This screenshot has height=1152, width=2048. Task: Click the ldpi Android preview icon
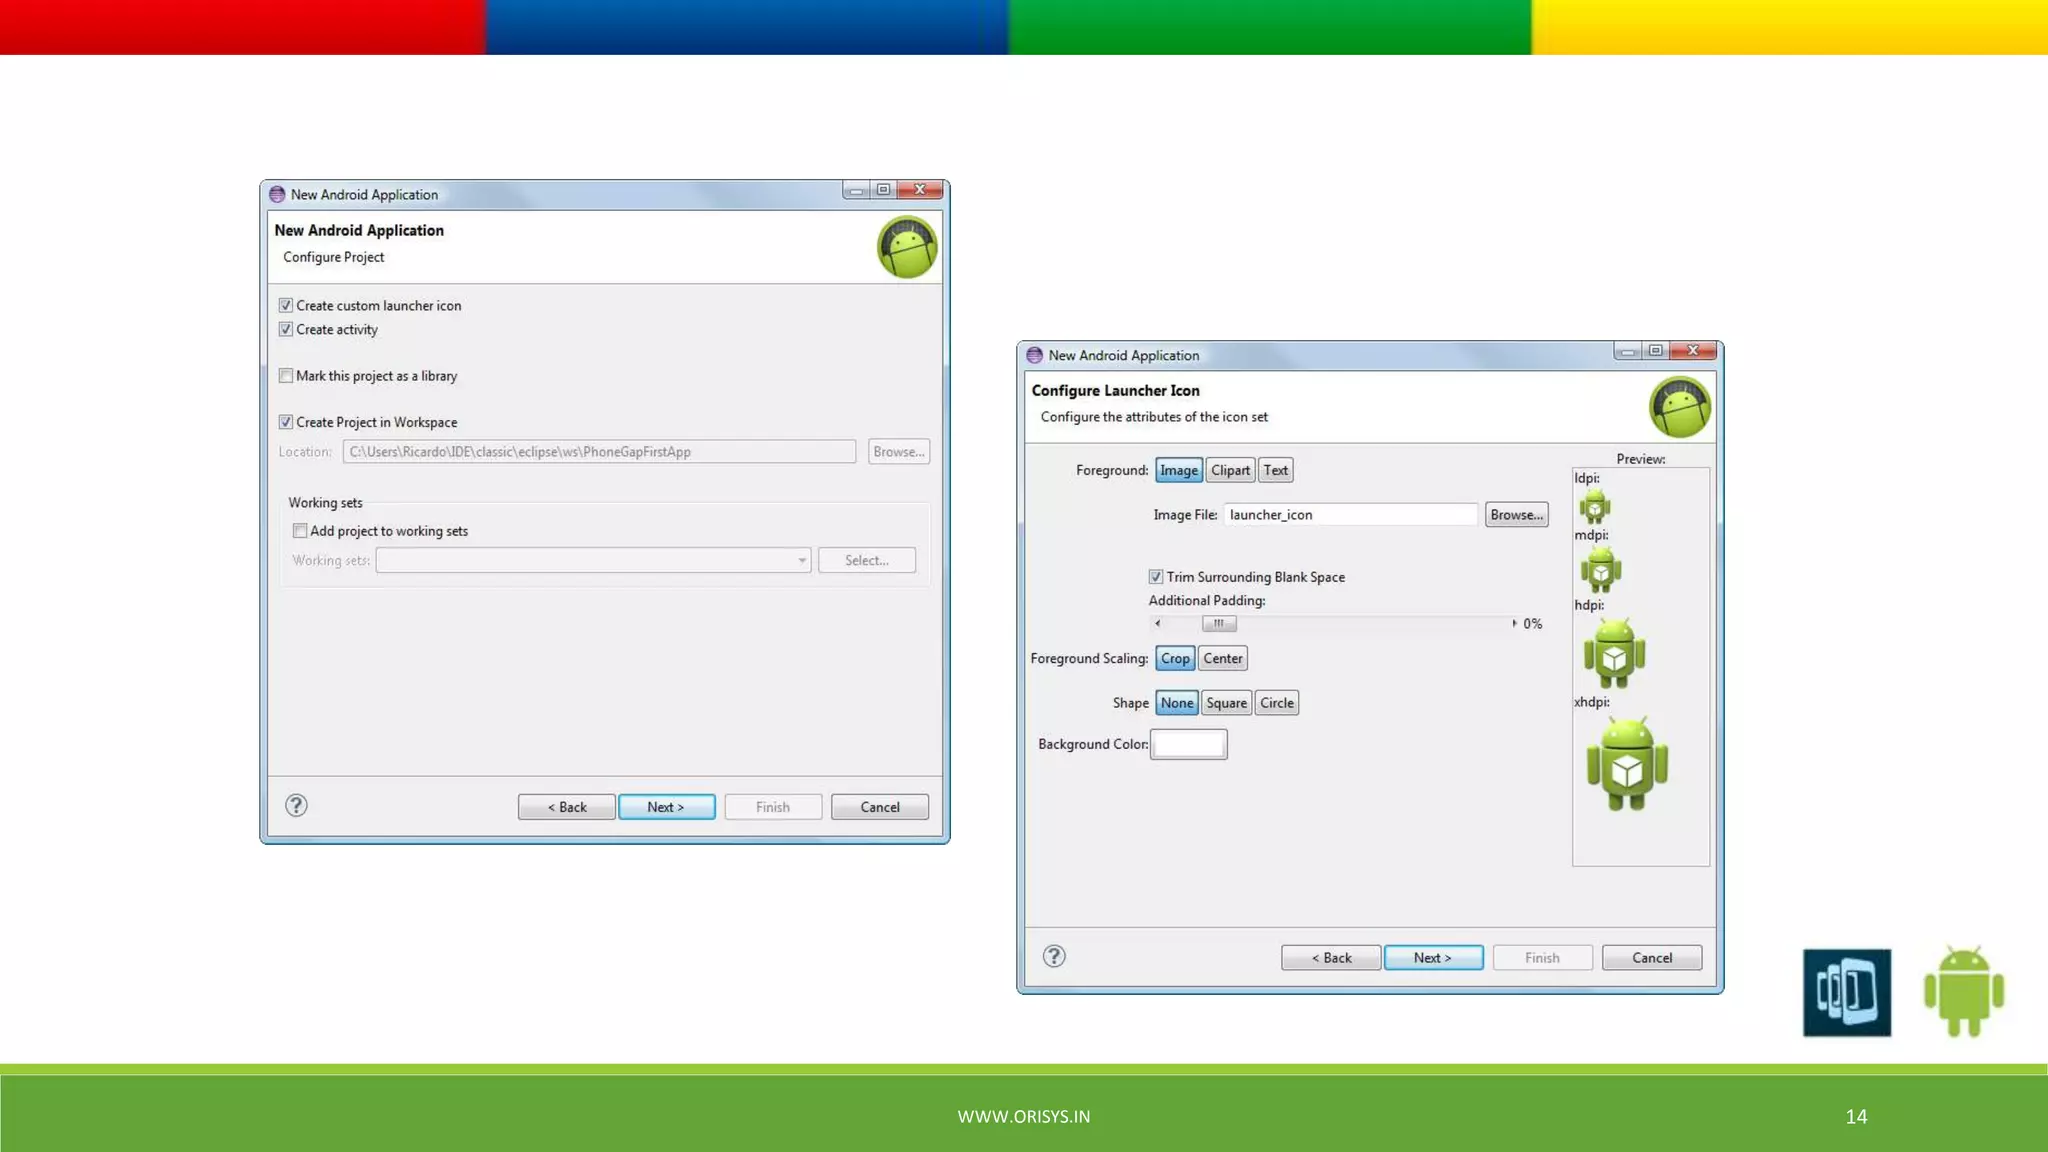pos(1595,507)
